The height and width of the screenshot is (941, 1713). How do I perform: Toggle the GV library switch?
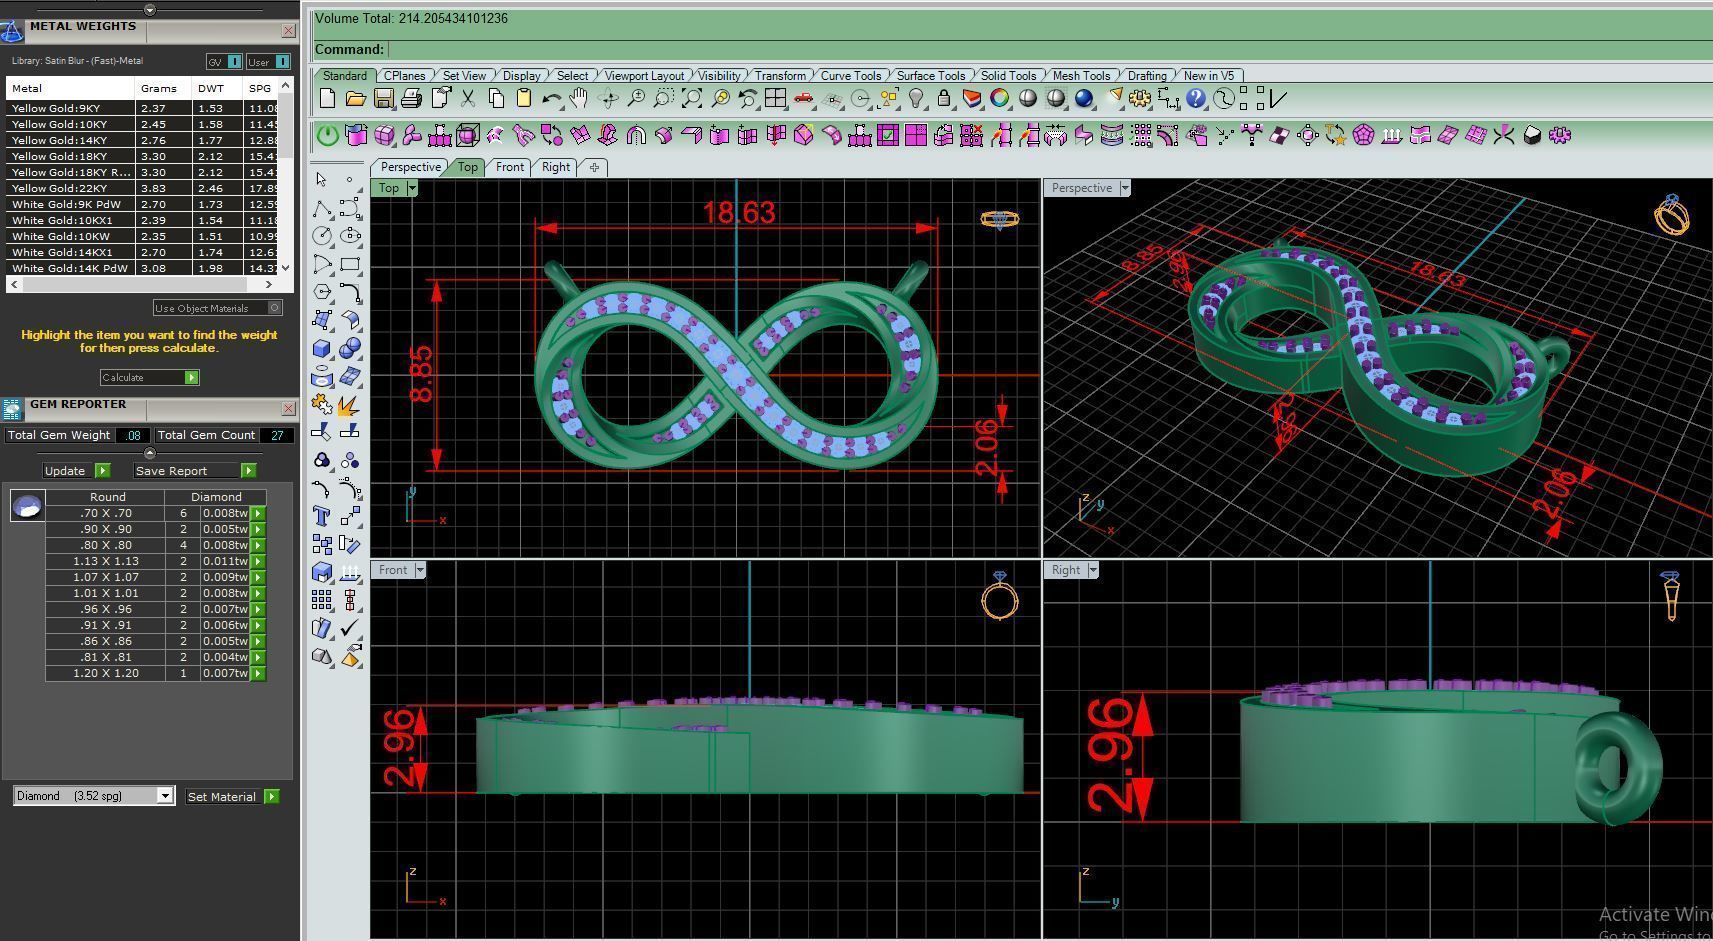(x=224, y=62)
